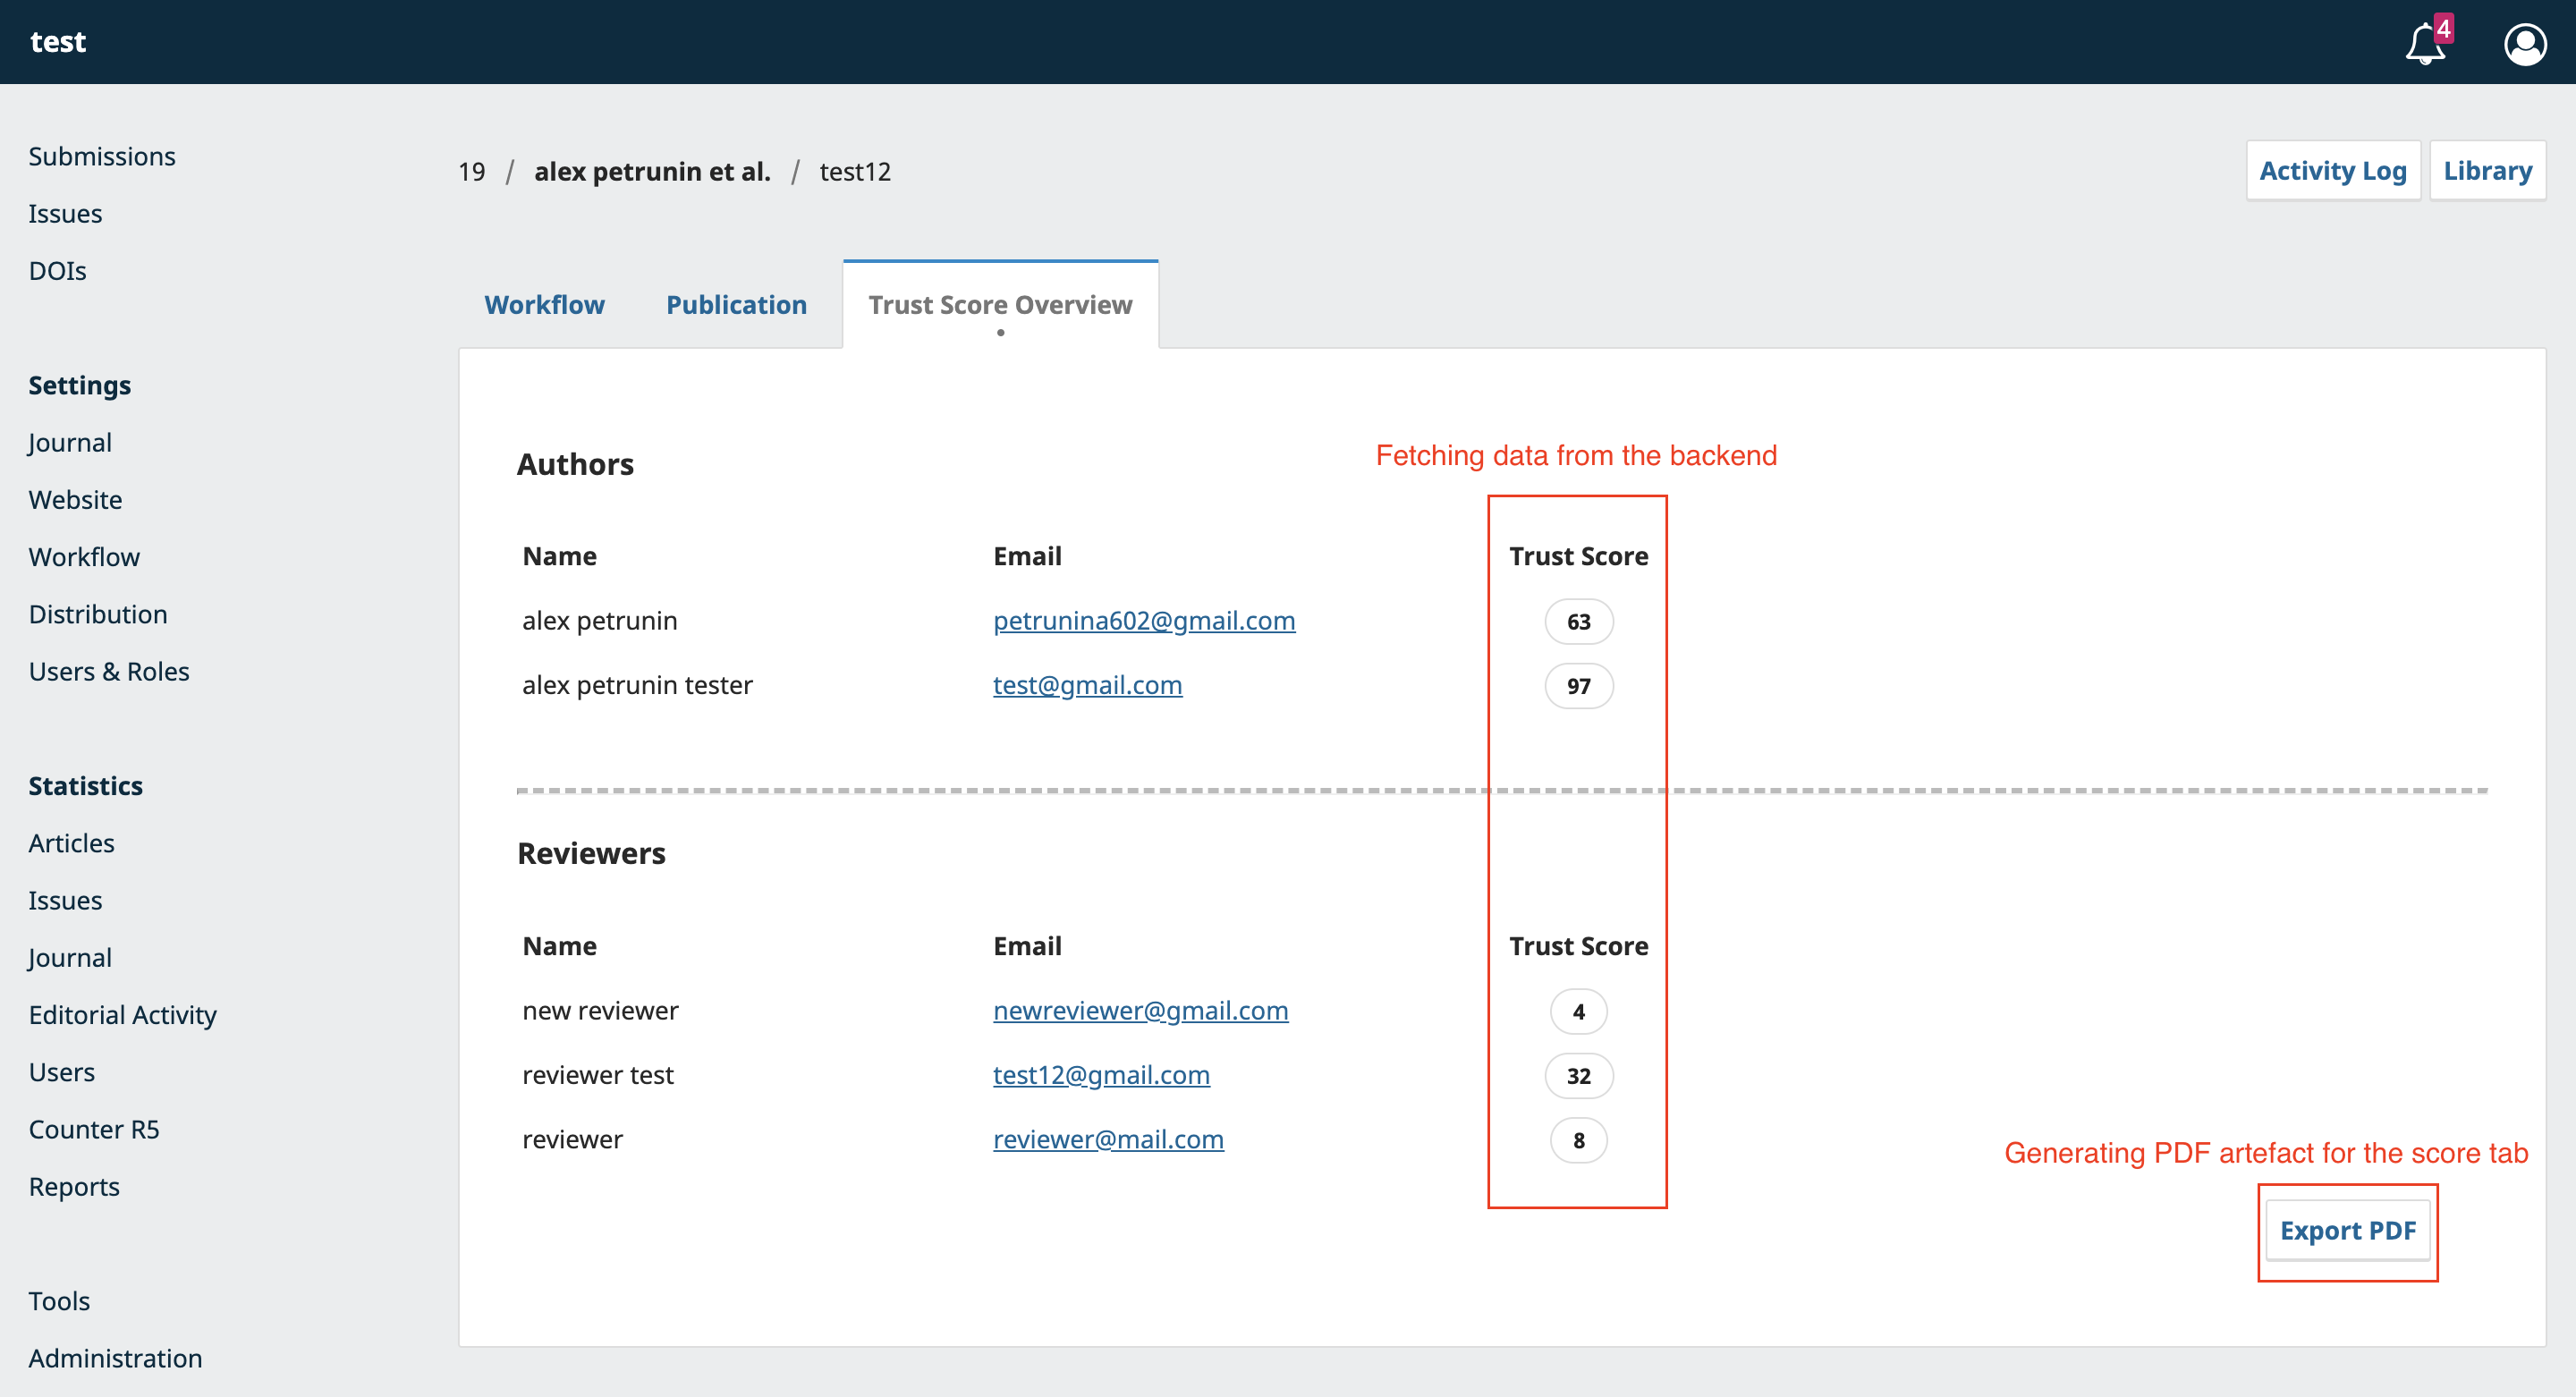Click the petrunina602@gmail.com email link
The width and height of the screenshot is (2576, 1397).
[1144, 621]
